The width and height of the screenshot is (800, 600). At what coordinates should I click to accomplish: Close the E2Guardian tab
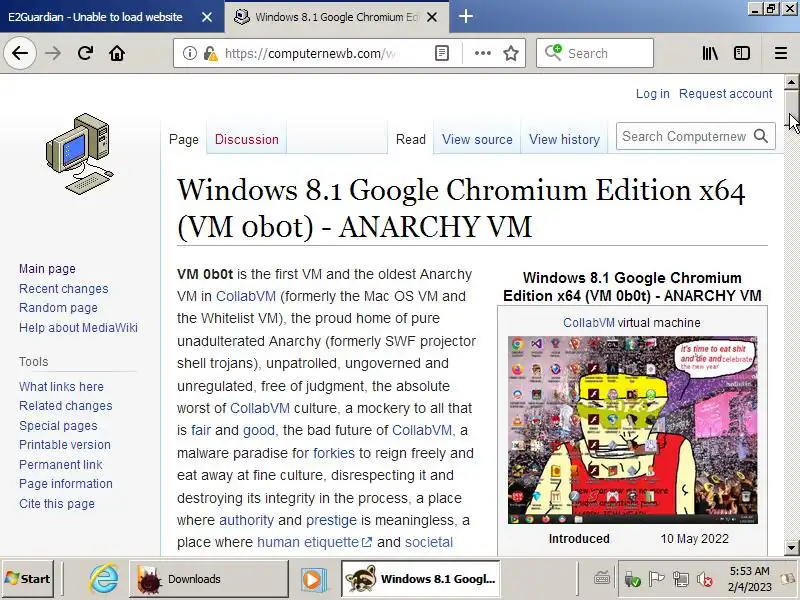[x=207, y=17]
